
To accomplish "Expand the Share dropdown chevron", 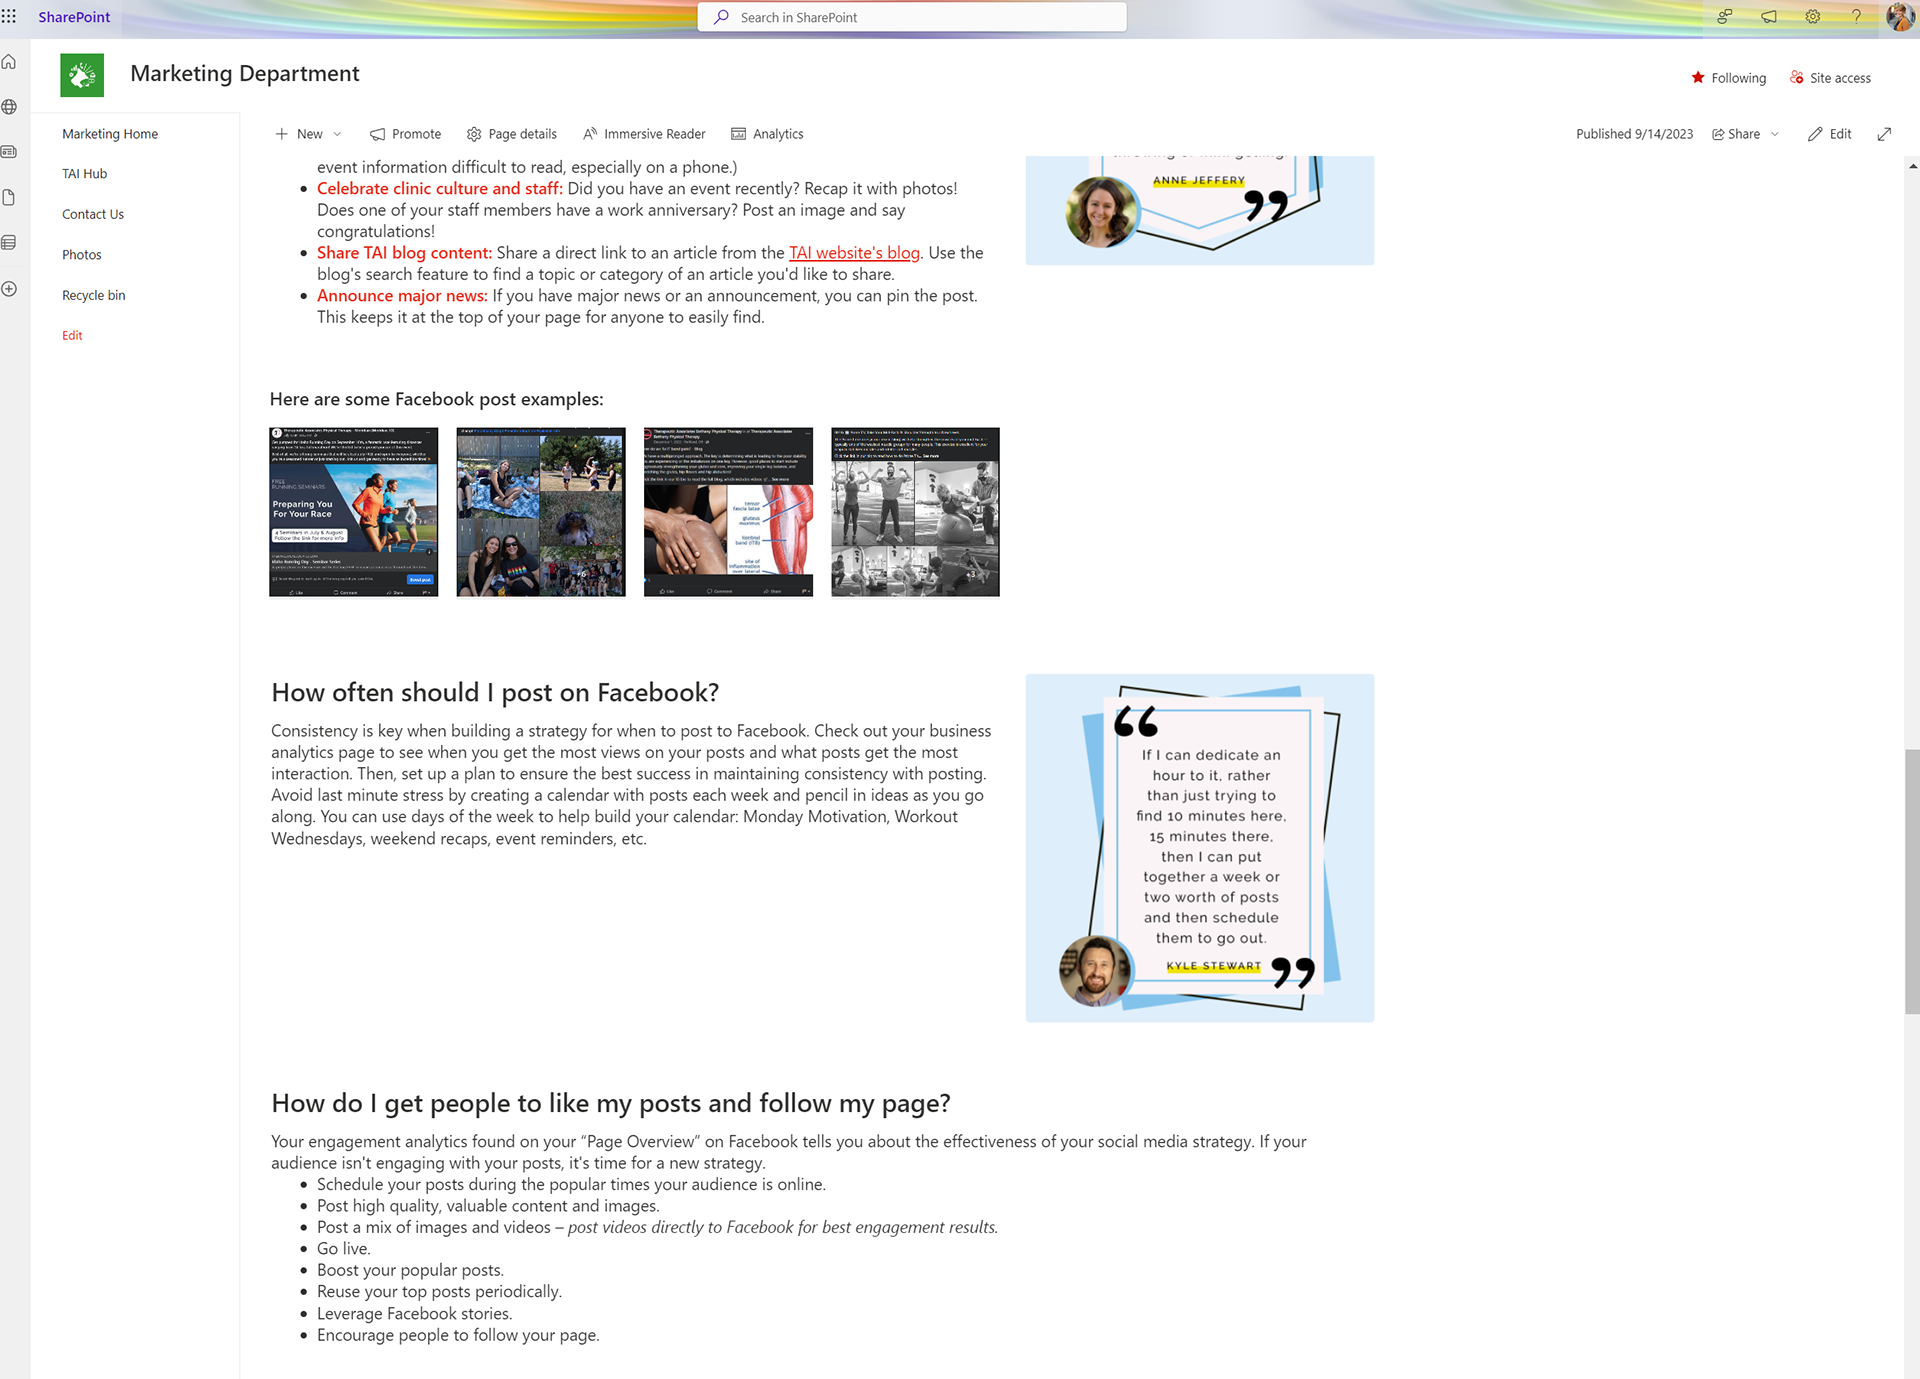I will point(1775,134).
